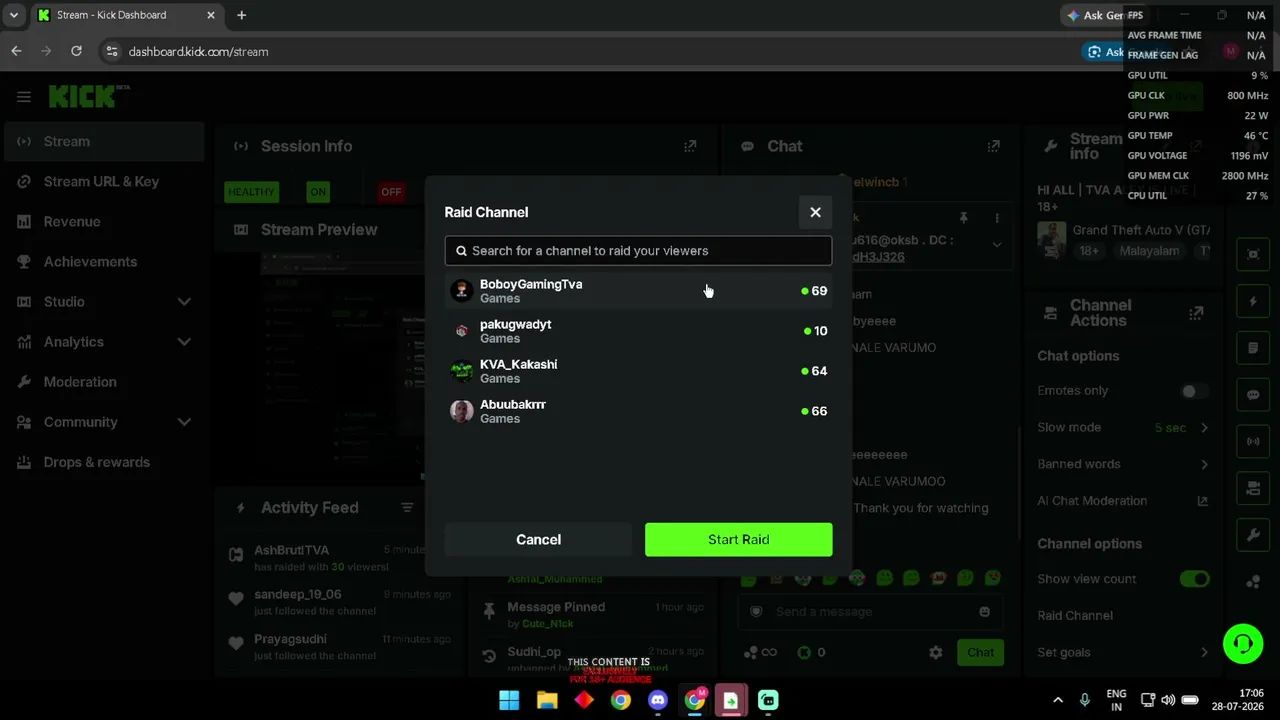
Task: Open the pinned message three-dot menu
Action: pos(997,218)
